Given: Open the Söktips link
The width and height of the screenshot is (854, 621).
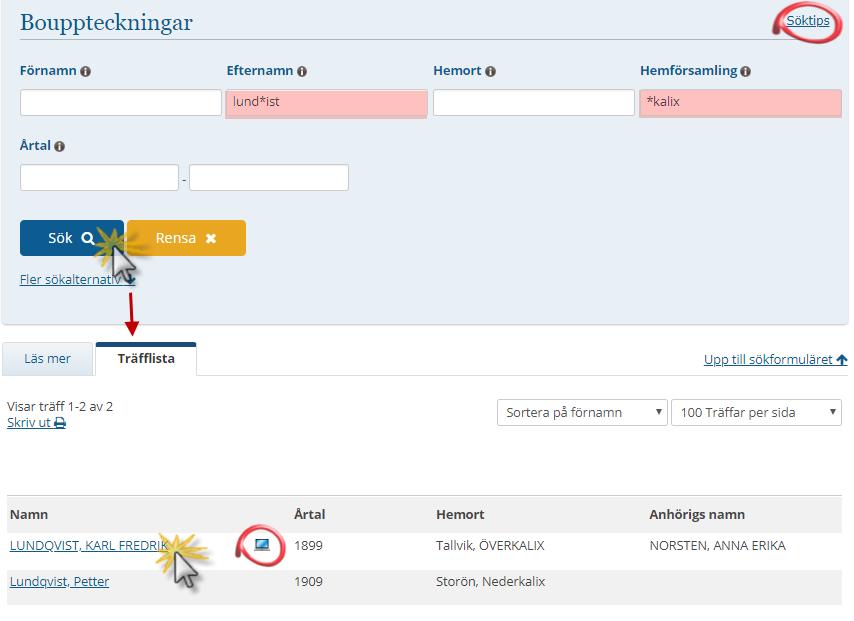Looking at the screenshot, I should pyautogui.click(x=808, y=21).
